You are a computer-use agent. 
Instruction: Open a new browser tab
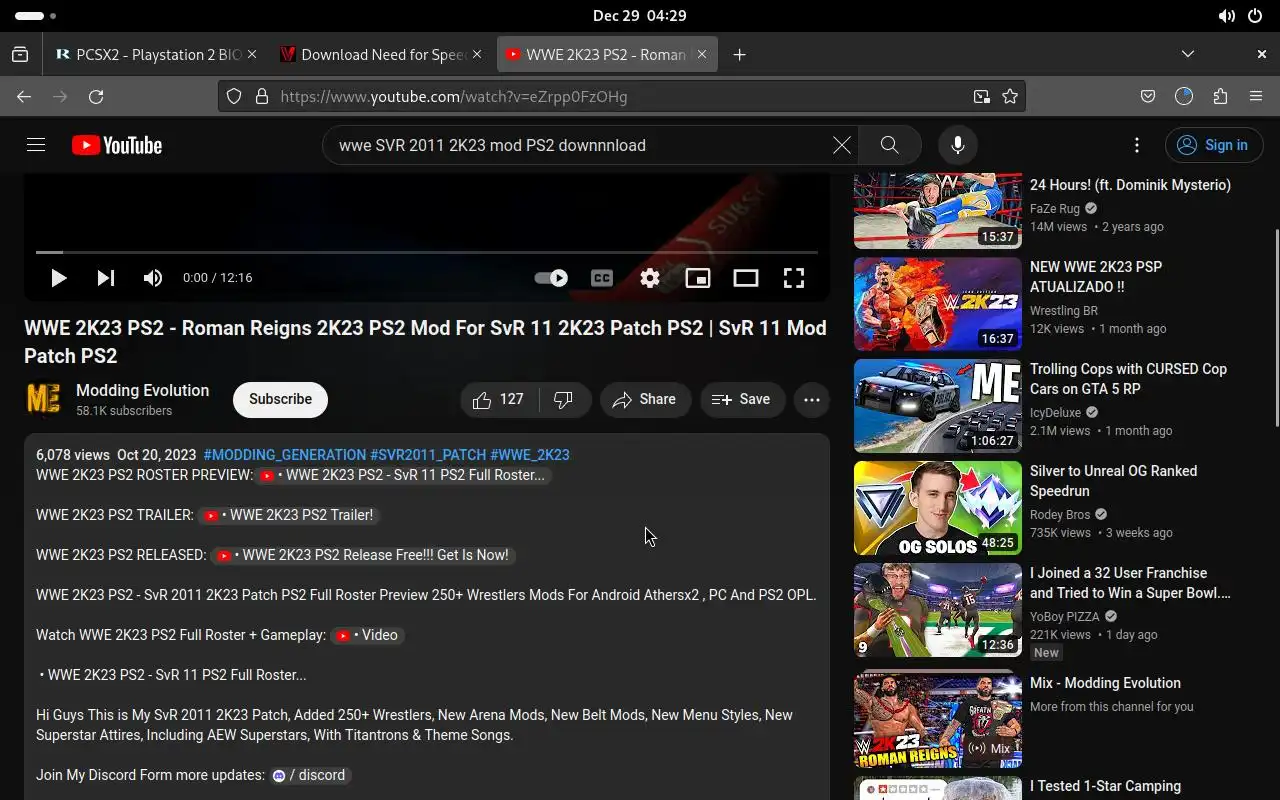[x=739, y=55]
